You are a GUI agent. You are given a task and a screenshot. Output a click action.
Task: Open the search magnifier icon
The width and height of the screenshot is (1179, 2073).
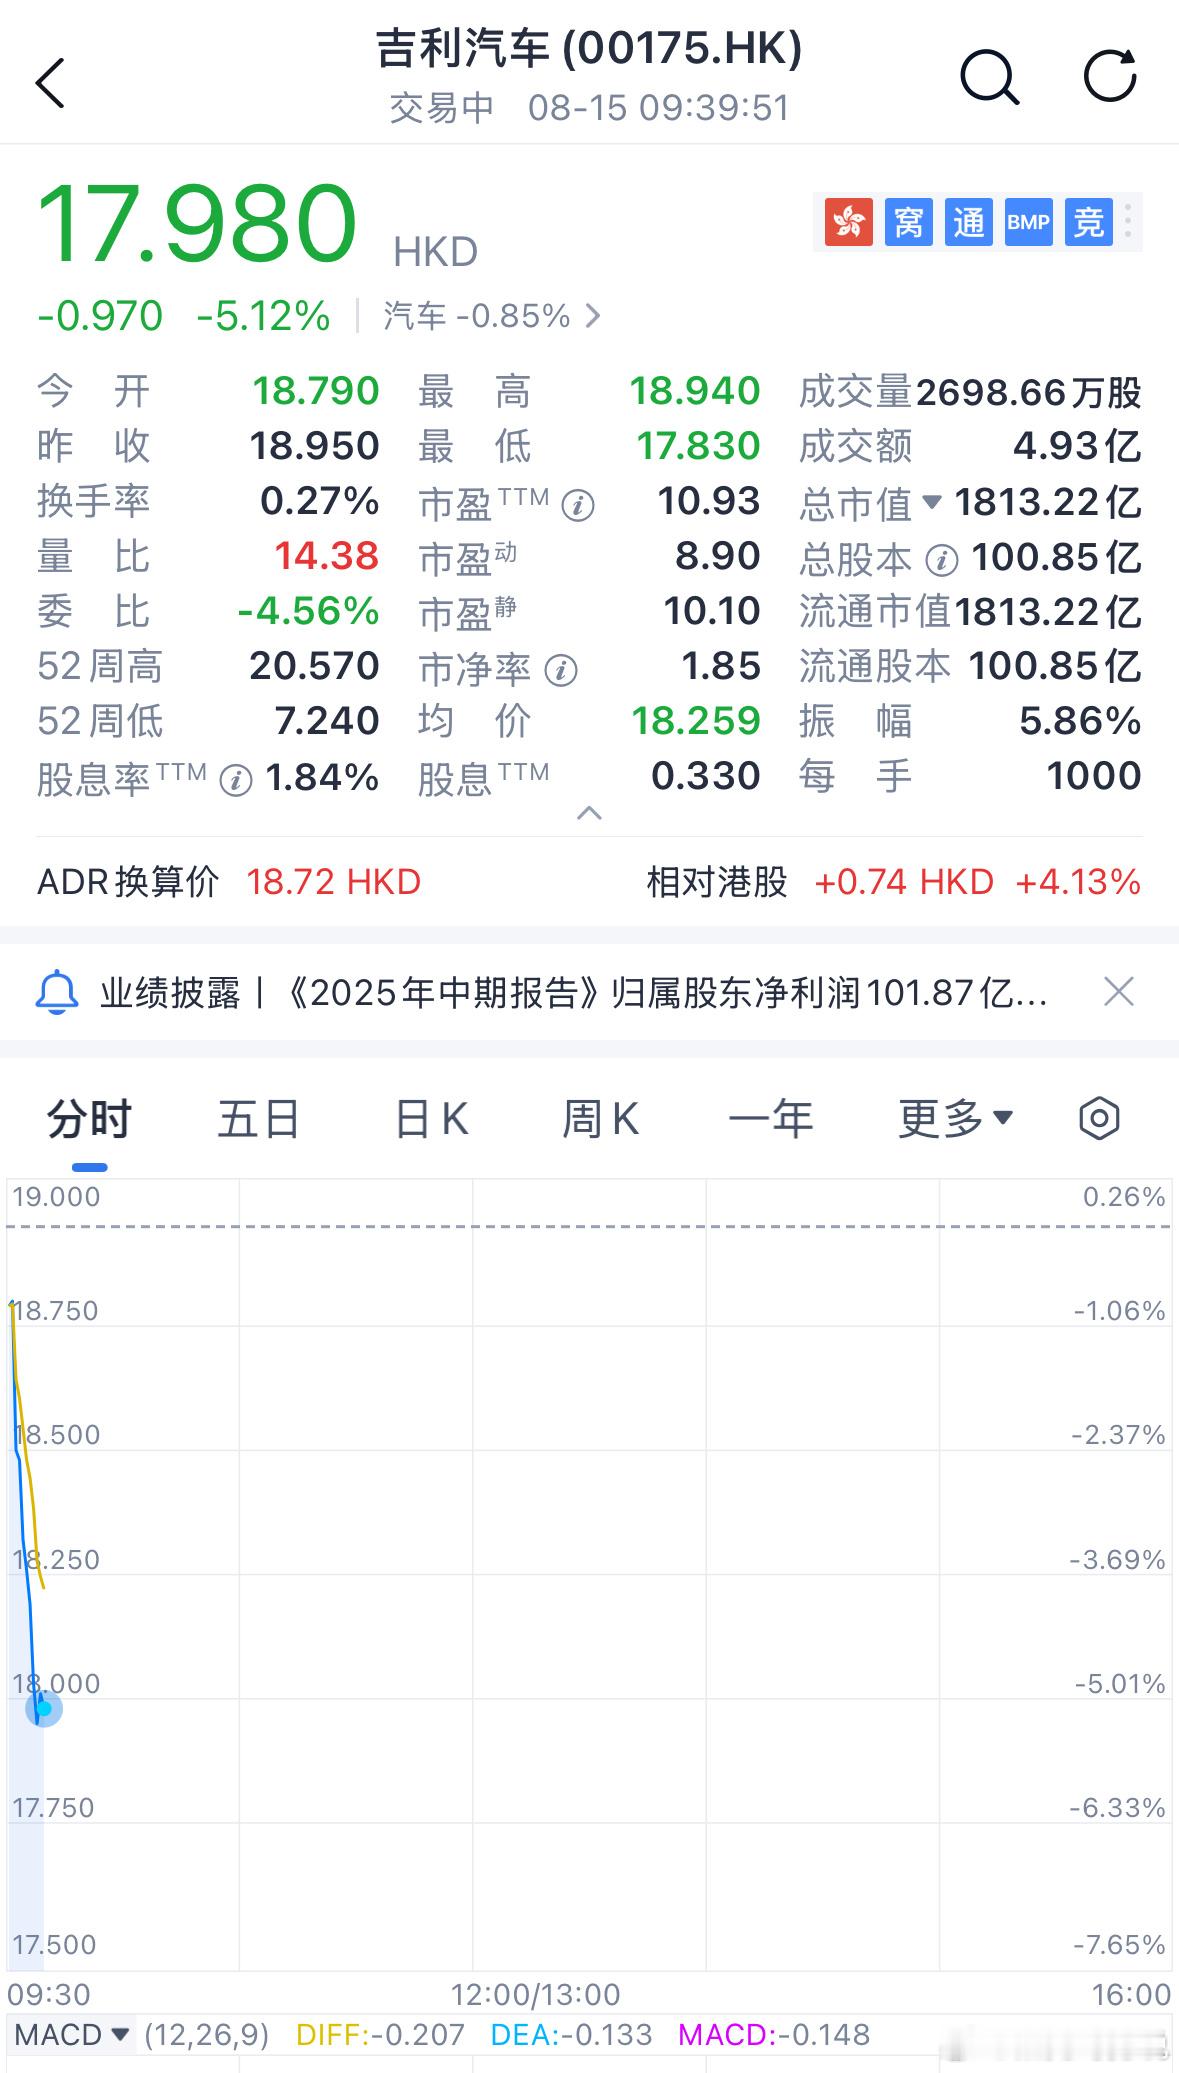[x=989, y=77]
